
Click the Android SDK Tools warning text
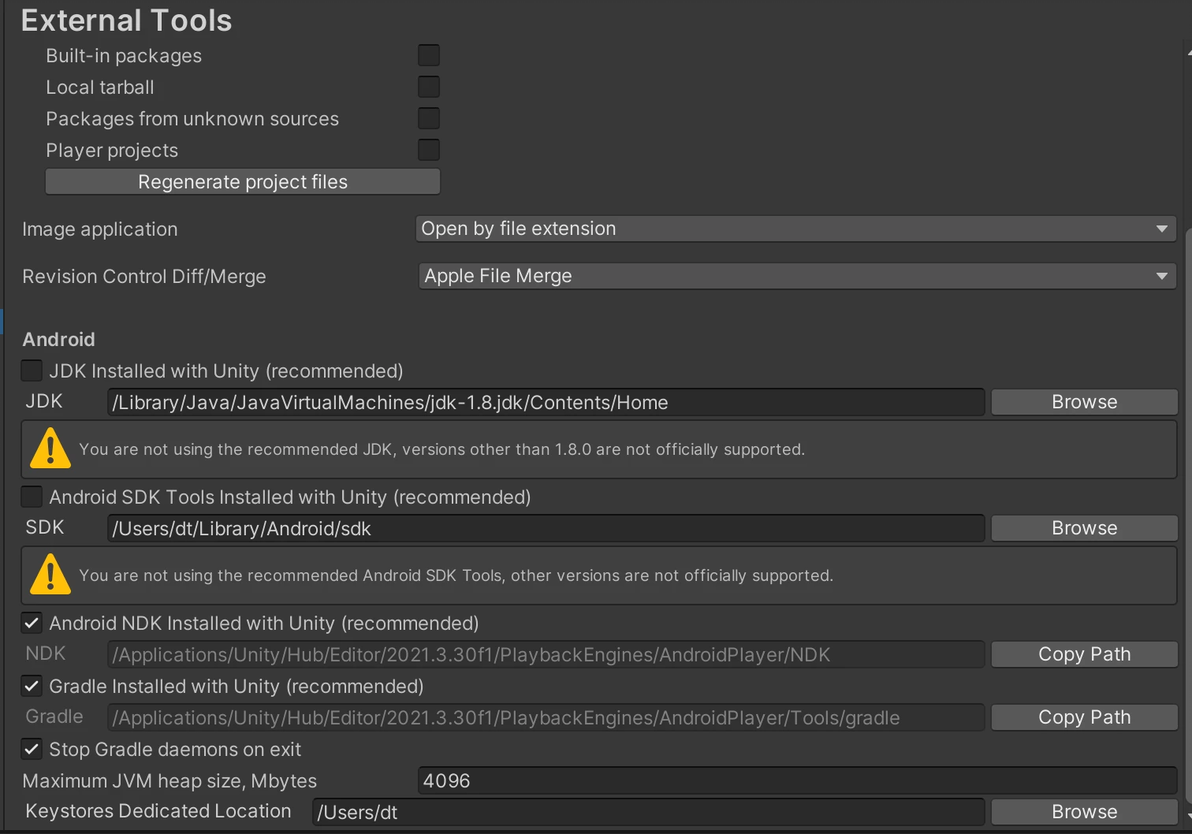456,576
